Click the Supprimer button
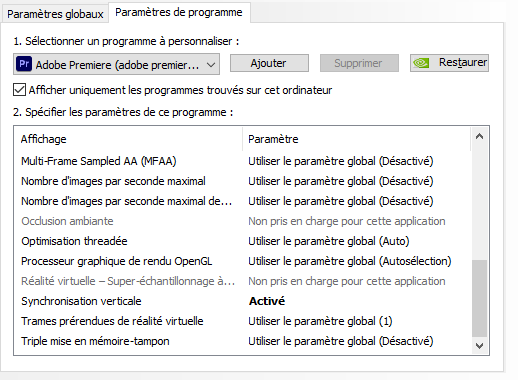 pos(359,63)
